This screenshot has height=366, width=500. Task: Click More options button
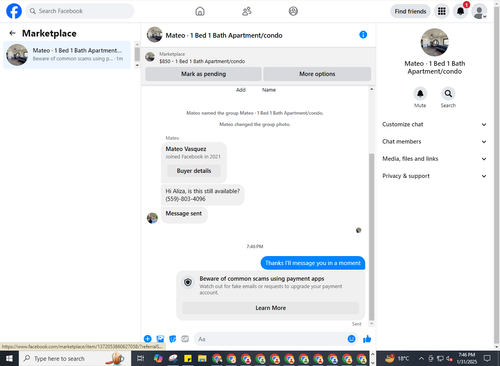pyautogui.click(x=317, y=74)
